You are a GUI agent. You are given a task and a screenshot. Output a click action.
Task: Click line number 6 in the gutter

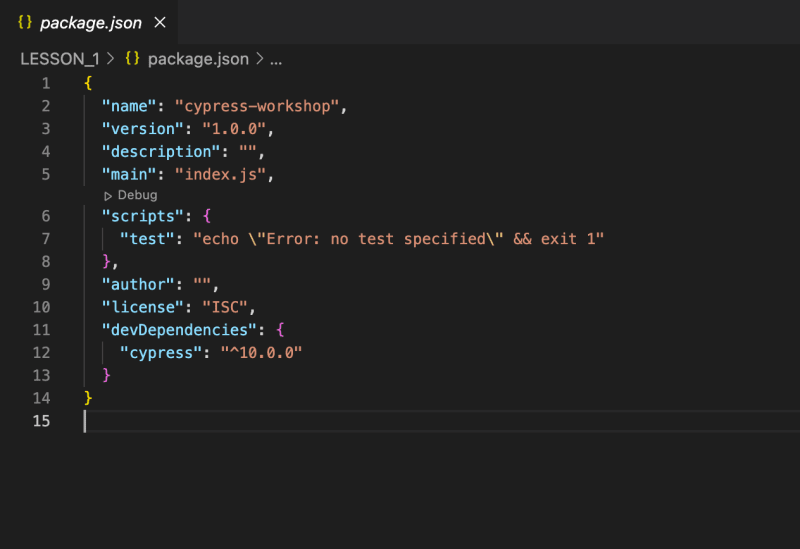pos(46,216)
